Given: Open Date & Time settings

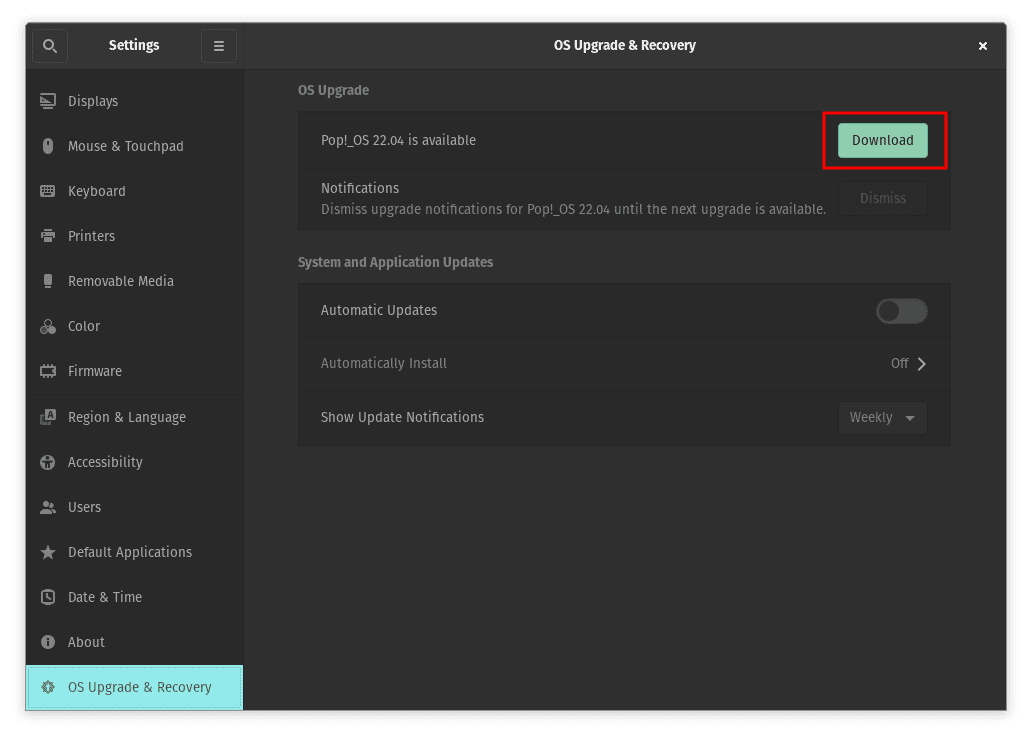Looking at the screenshot, I should pos(134,597).
